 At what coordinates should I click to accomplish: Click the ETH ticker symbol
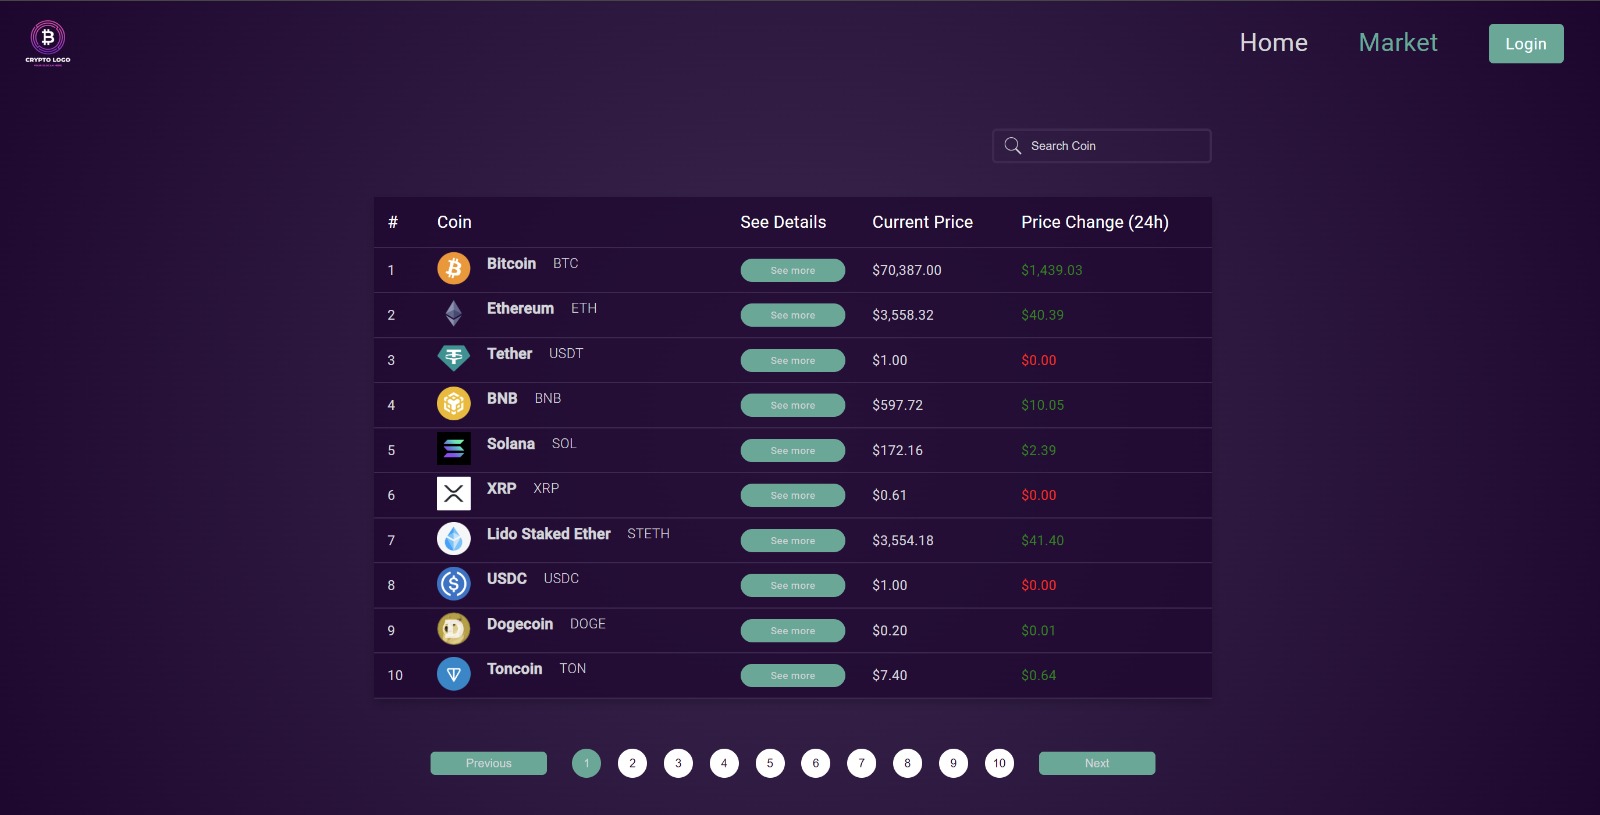(x=584, y=308)
